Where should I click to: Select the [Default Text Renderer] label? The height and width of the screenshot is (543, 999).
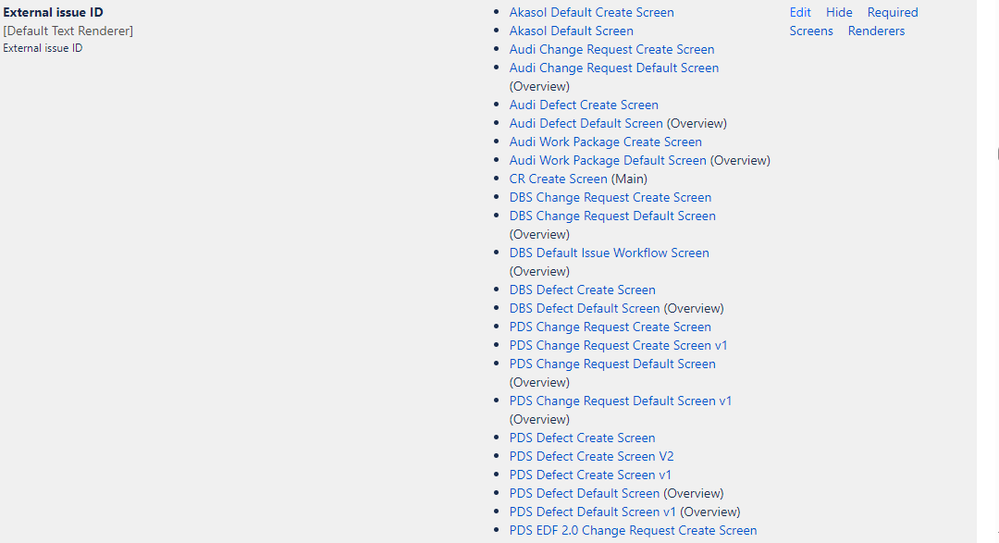coord(68,31)
